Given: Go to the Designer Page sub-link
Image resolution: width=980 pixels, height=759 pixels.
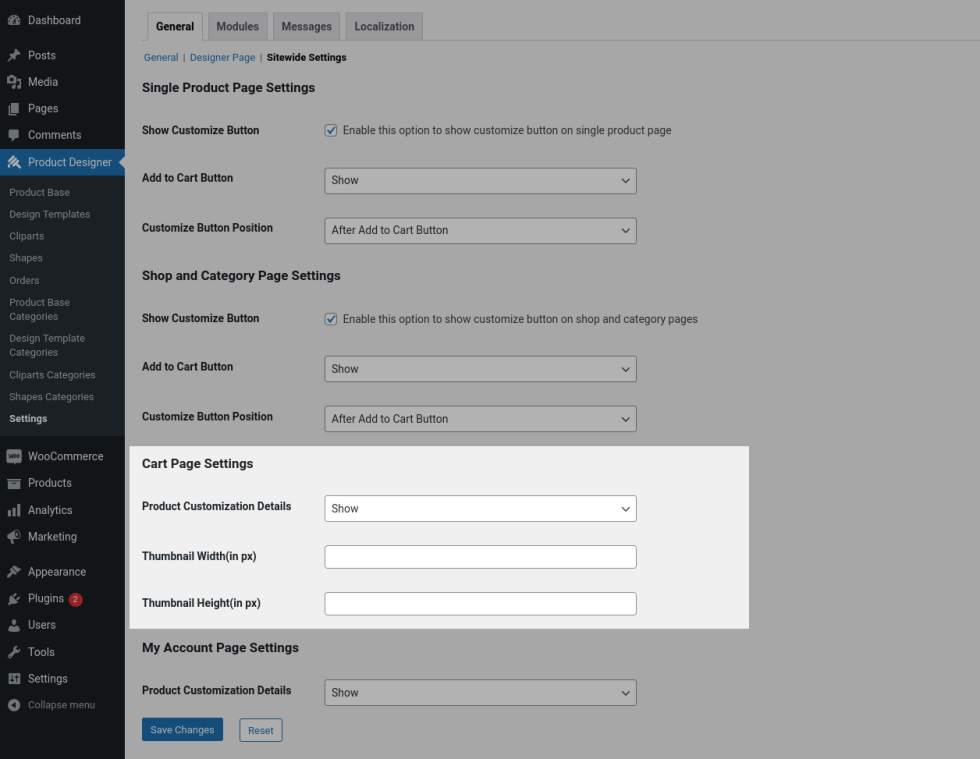Looking at the screenshot, I should click(x=222, y=58).
